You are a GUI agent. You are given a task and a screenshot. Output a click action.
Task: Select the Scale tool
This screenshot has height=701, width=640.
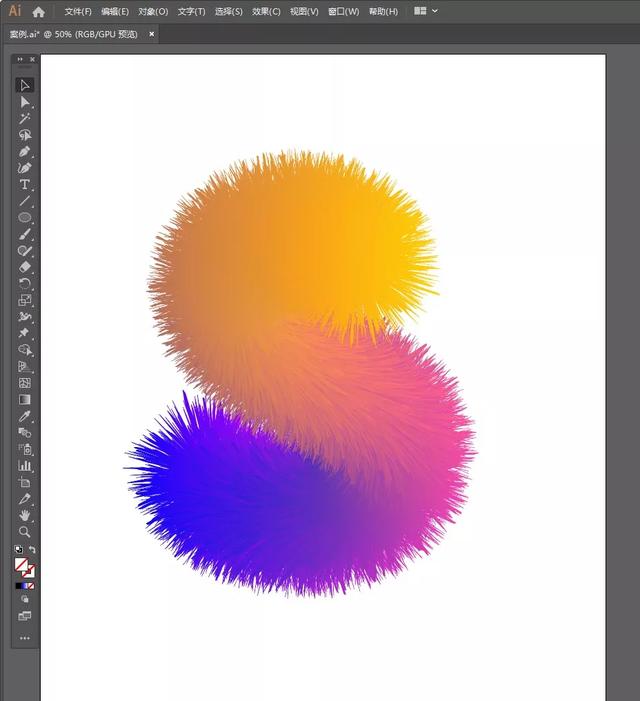pos(25,300)
